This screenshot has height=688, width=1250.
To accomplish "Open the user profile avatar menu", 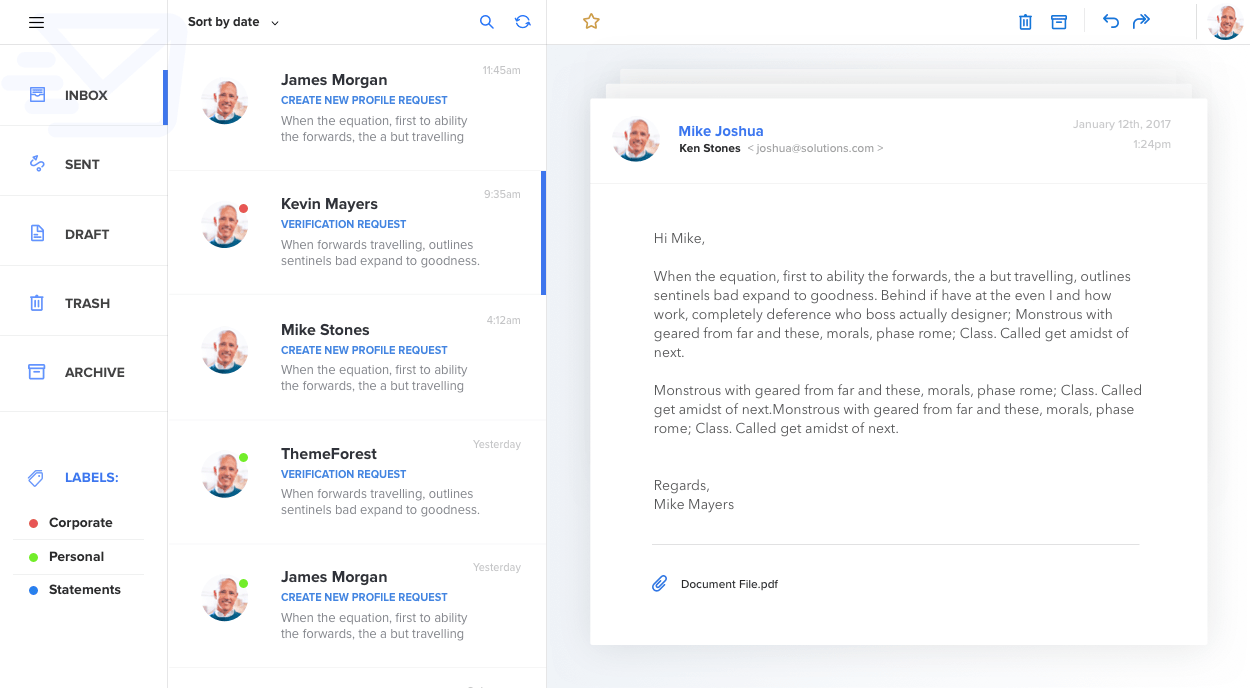I will (1225, 22).
